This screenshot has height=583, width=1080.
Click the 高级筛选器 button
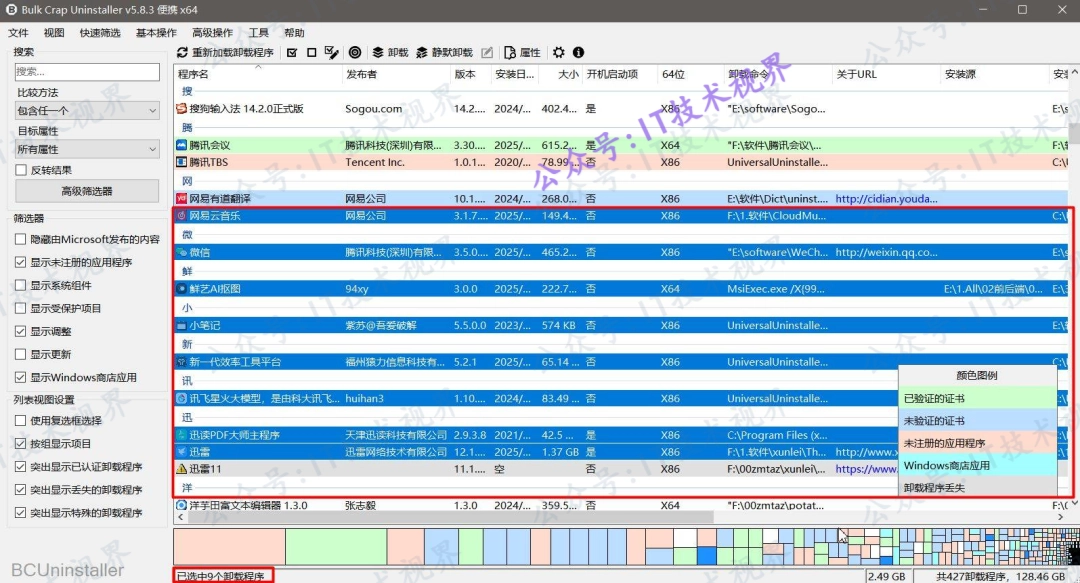(87, 191)
